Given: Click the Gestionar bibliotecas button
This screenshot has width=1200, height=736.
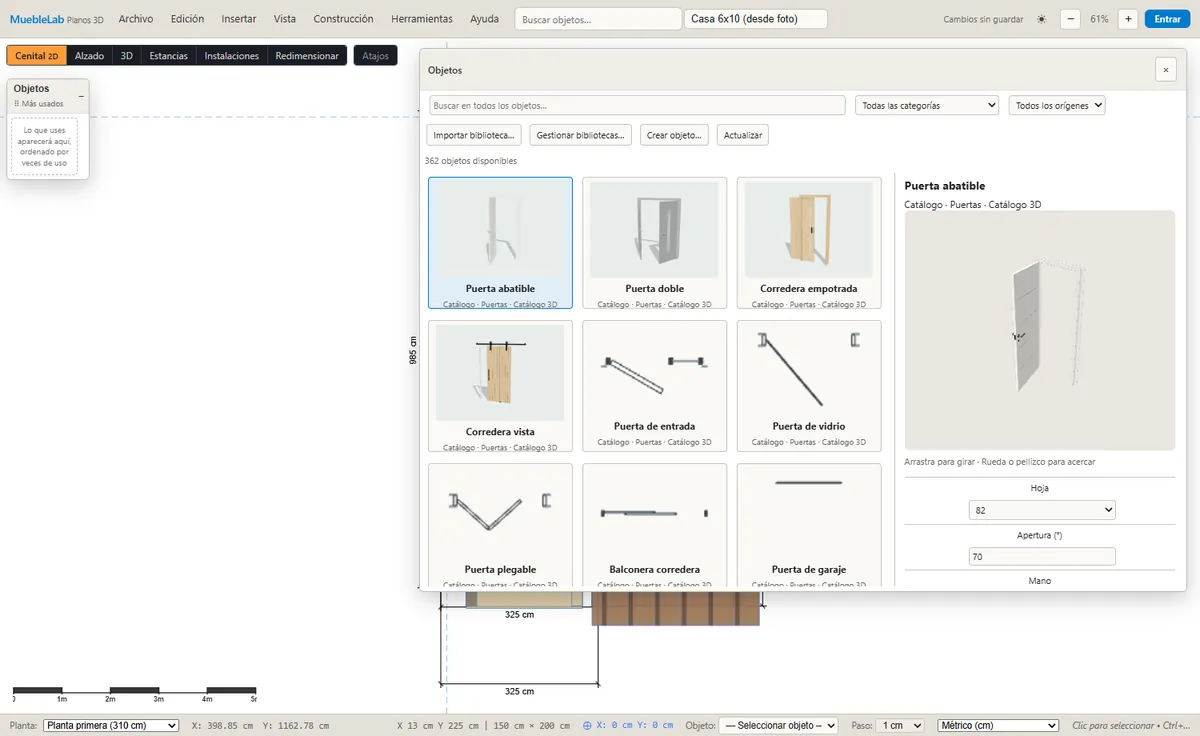Looking at the screenshot, I should pos(580,135).
